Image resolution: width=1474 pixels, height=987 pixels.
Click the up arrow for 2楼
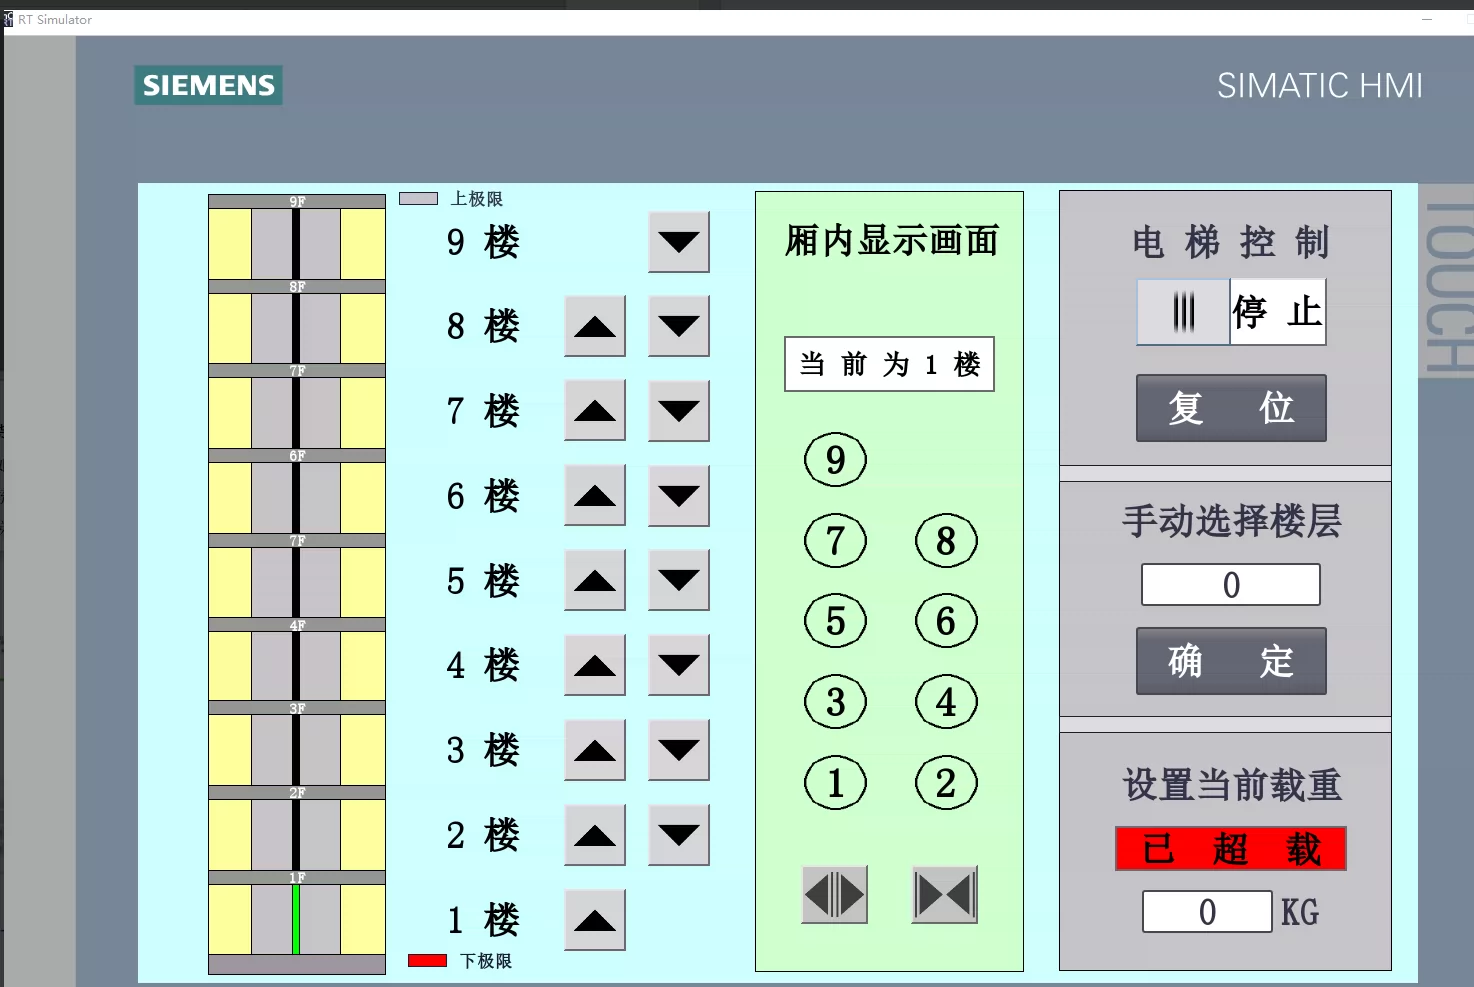[x=595, y=835]
